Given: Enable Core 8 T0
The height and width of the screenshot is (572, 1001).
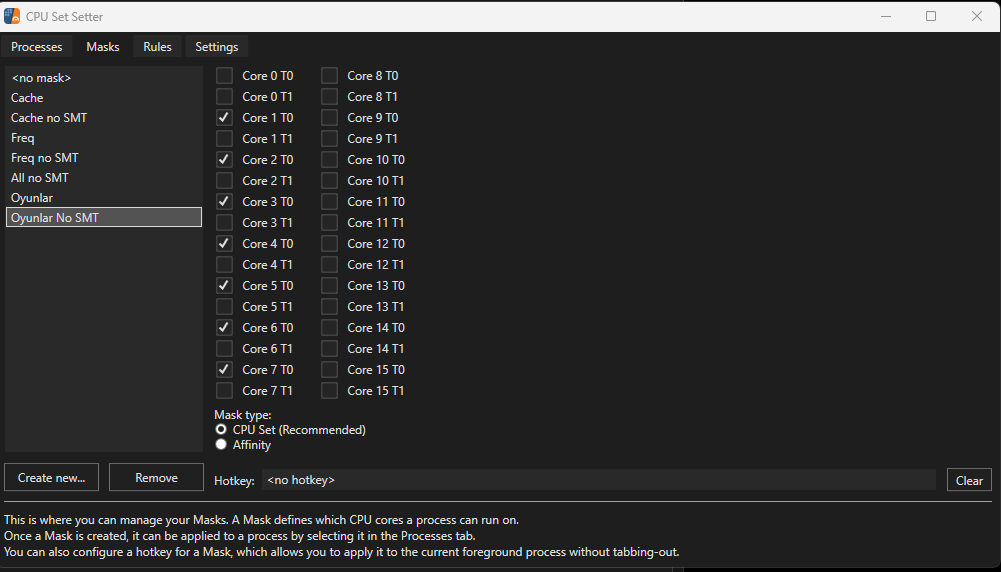Looking at the screenshot, I should point(329,76).
